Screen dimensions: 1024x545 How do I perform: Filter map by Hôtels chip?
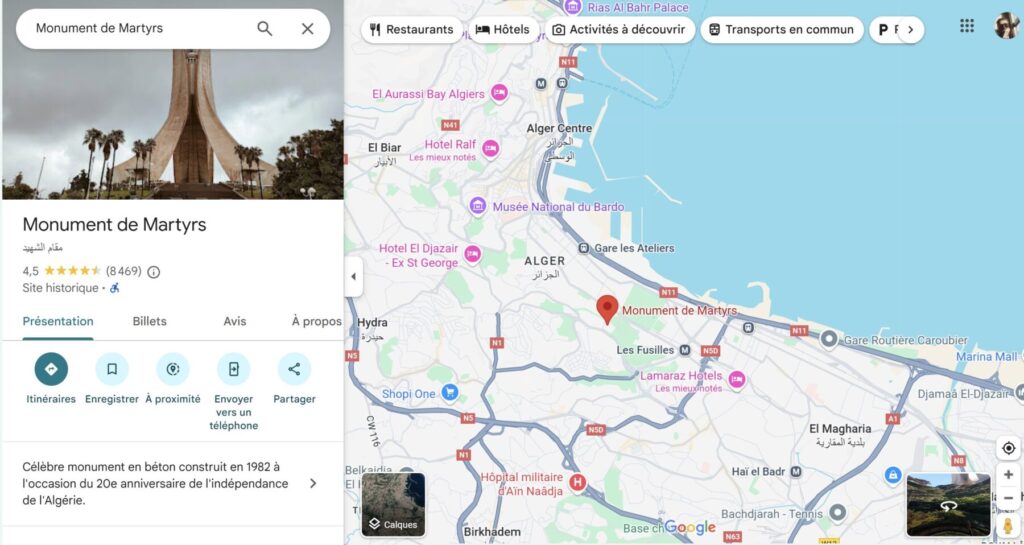pyautogui.click(x=503, y=29)
